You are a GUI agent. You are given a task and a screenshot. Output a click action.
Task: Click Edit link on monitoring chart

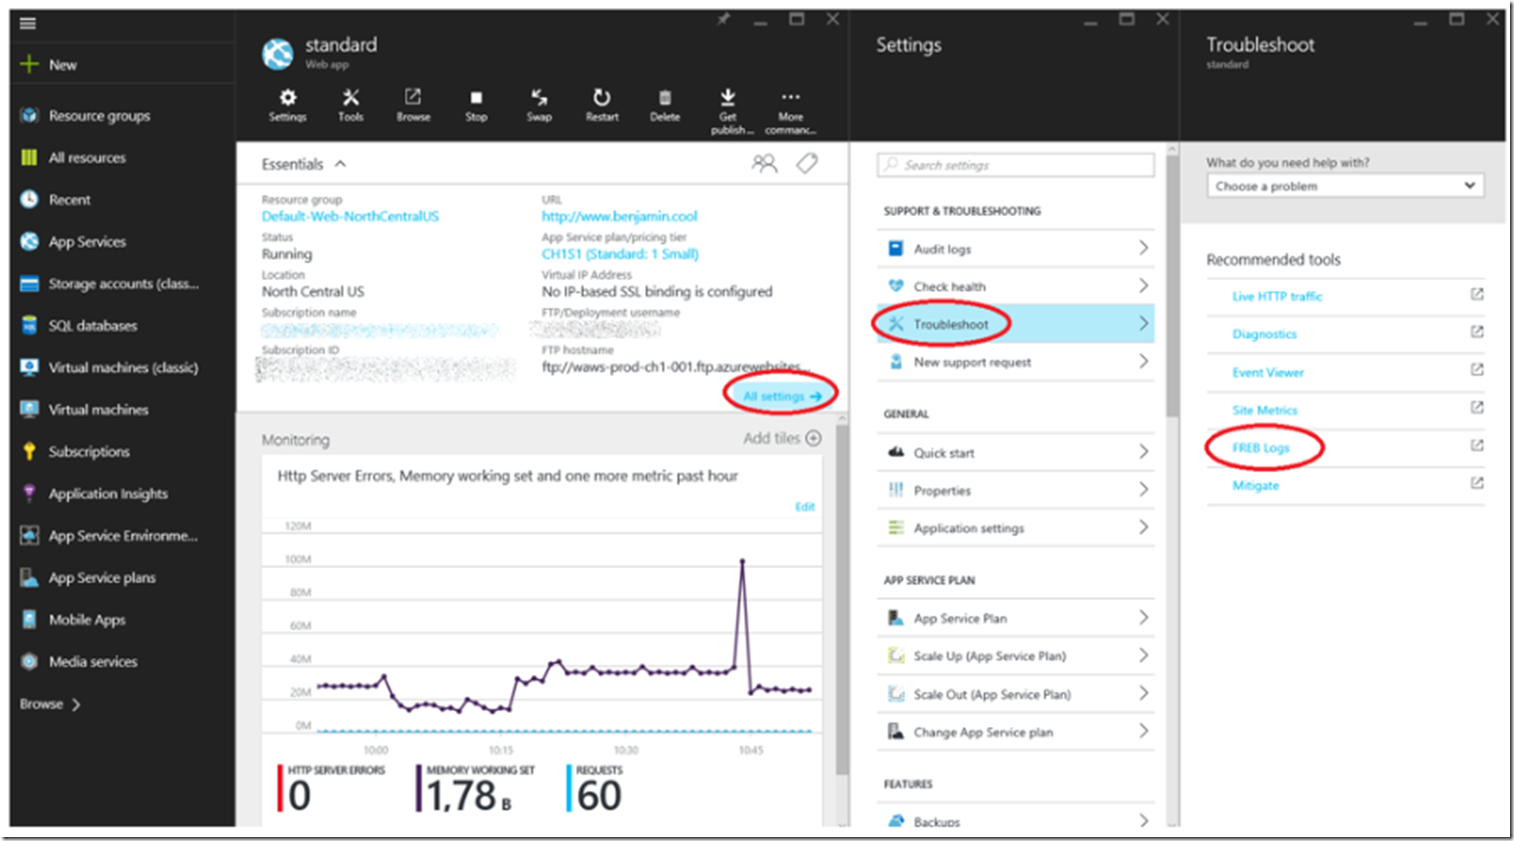[x=805, y=507]
